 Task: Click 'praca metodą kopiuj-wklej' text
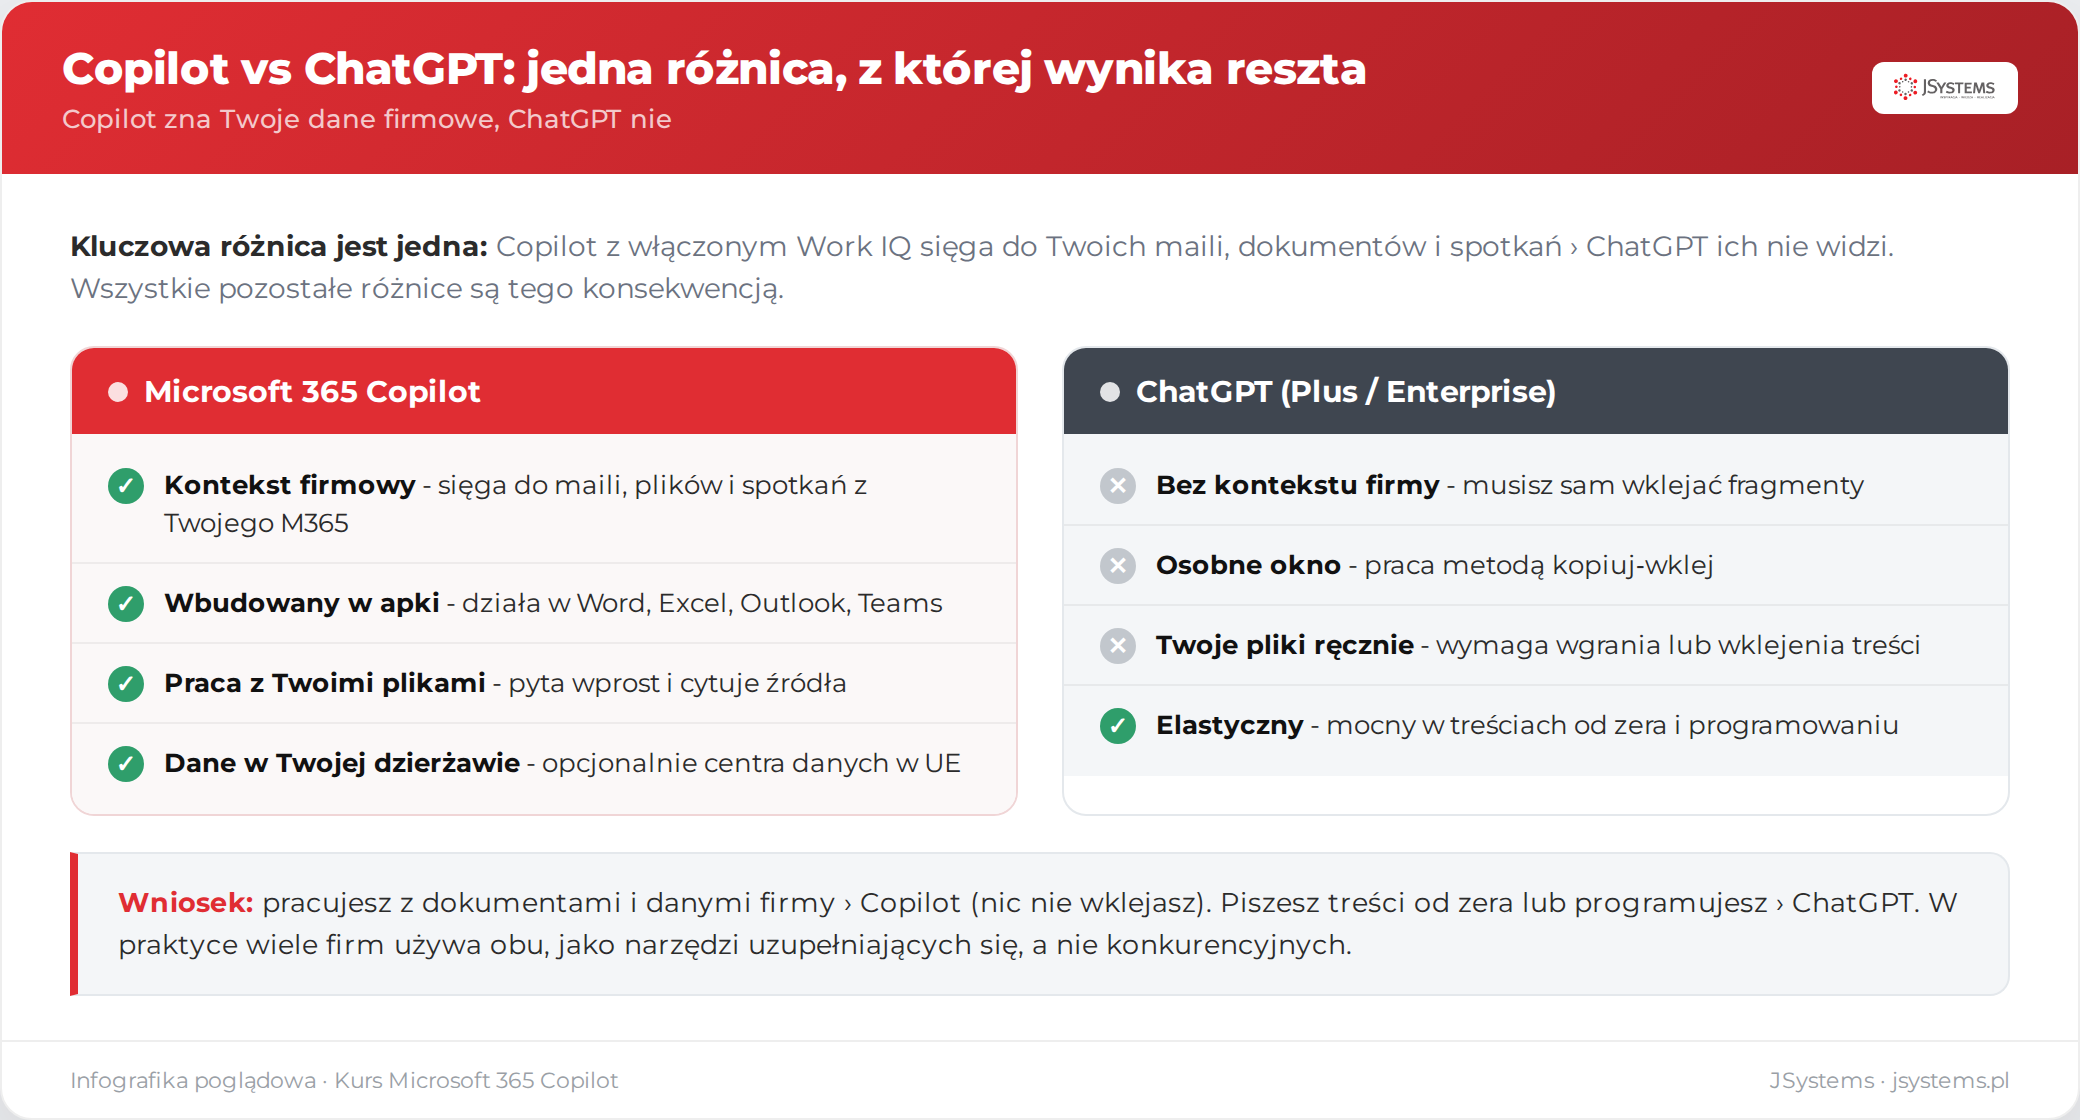[1539, 565]
